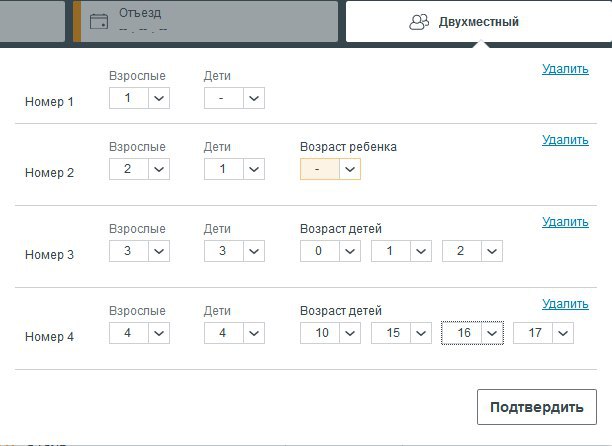
Task: Click Возраст детей label in Номер 3
Action: click(x=341, y=229)
